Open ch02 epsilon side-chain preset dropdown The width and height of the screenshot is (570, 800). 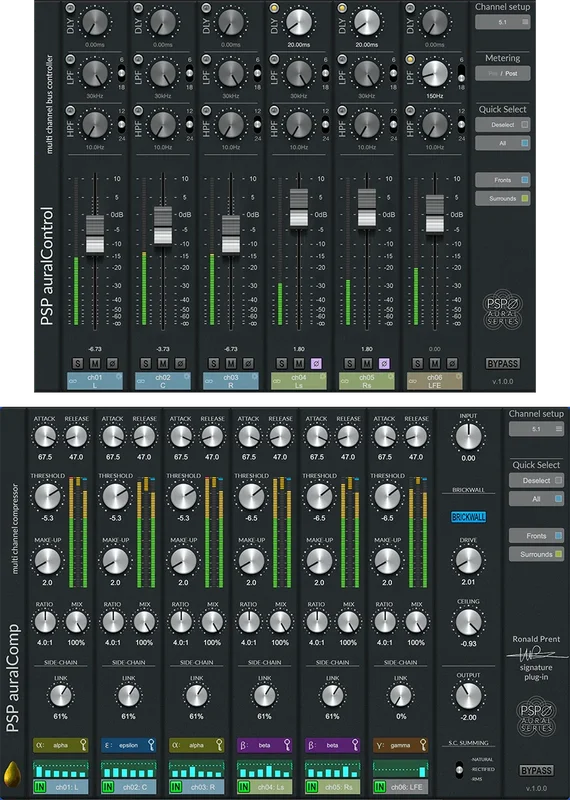coord(129,745)
